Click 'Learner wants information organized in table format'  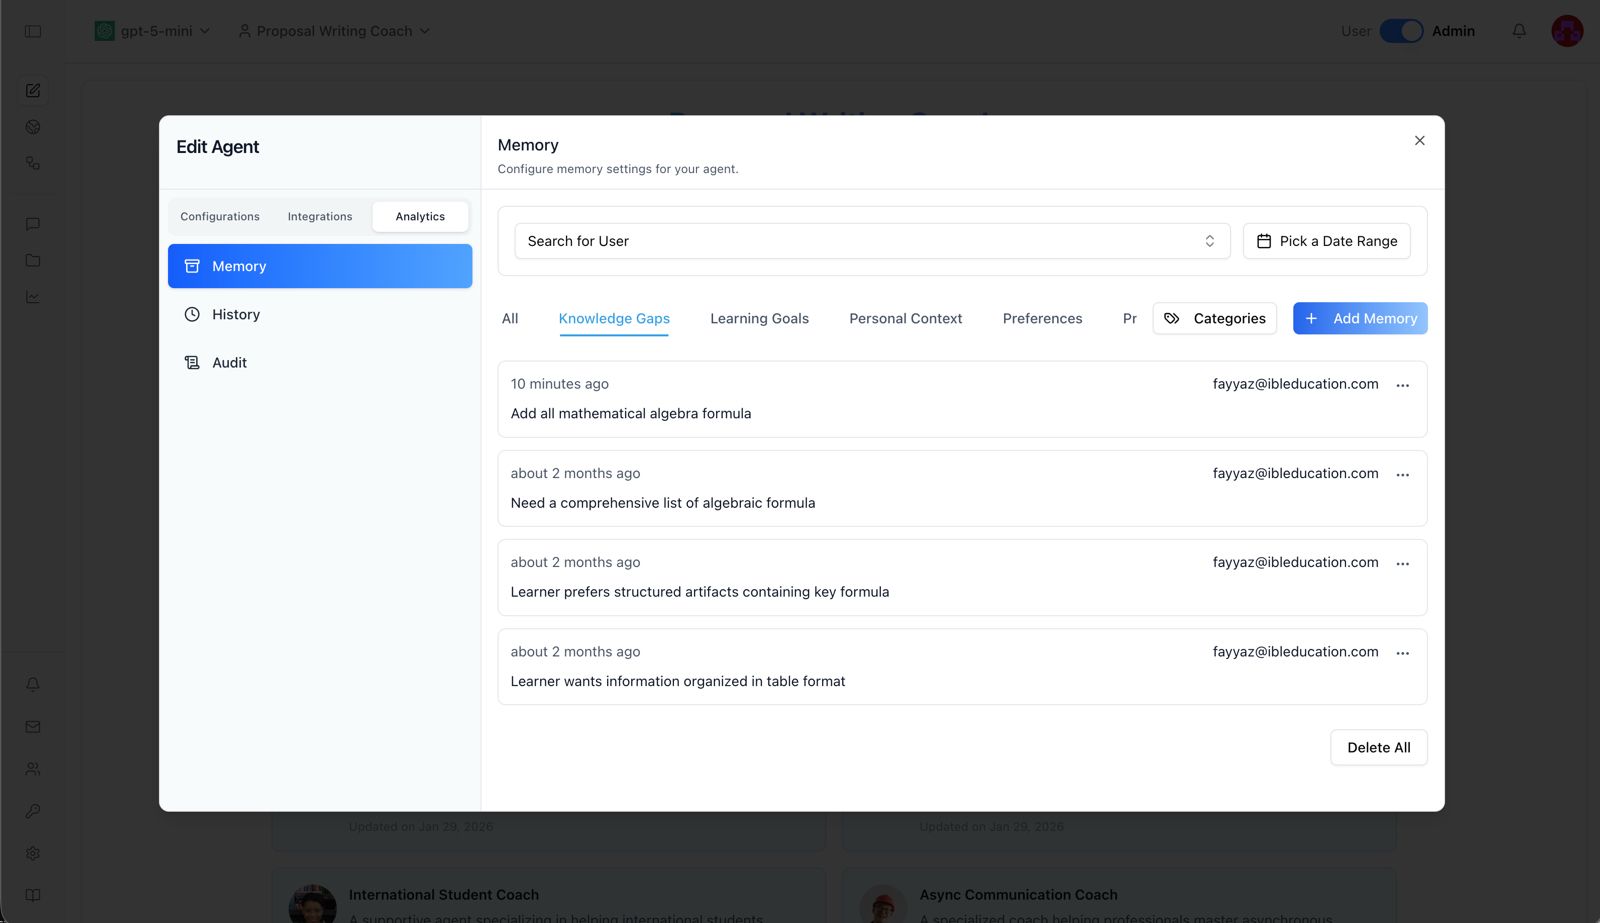pyautogui.click(x=678, y=681)
